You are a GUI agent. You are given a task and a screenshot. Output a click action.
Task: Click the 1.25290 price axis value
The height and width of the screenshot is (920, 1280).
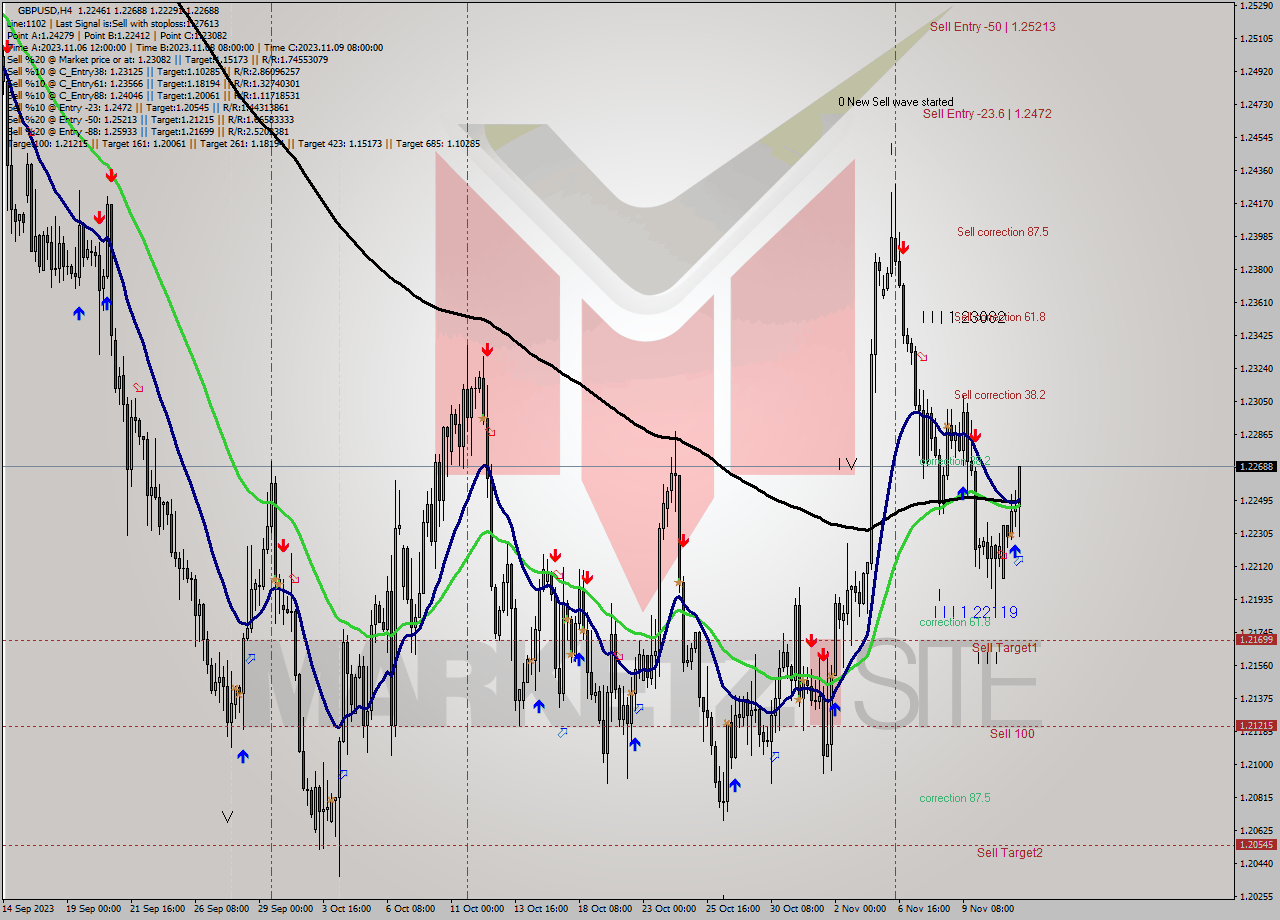[1256, 6]
